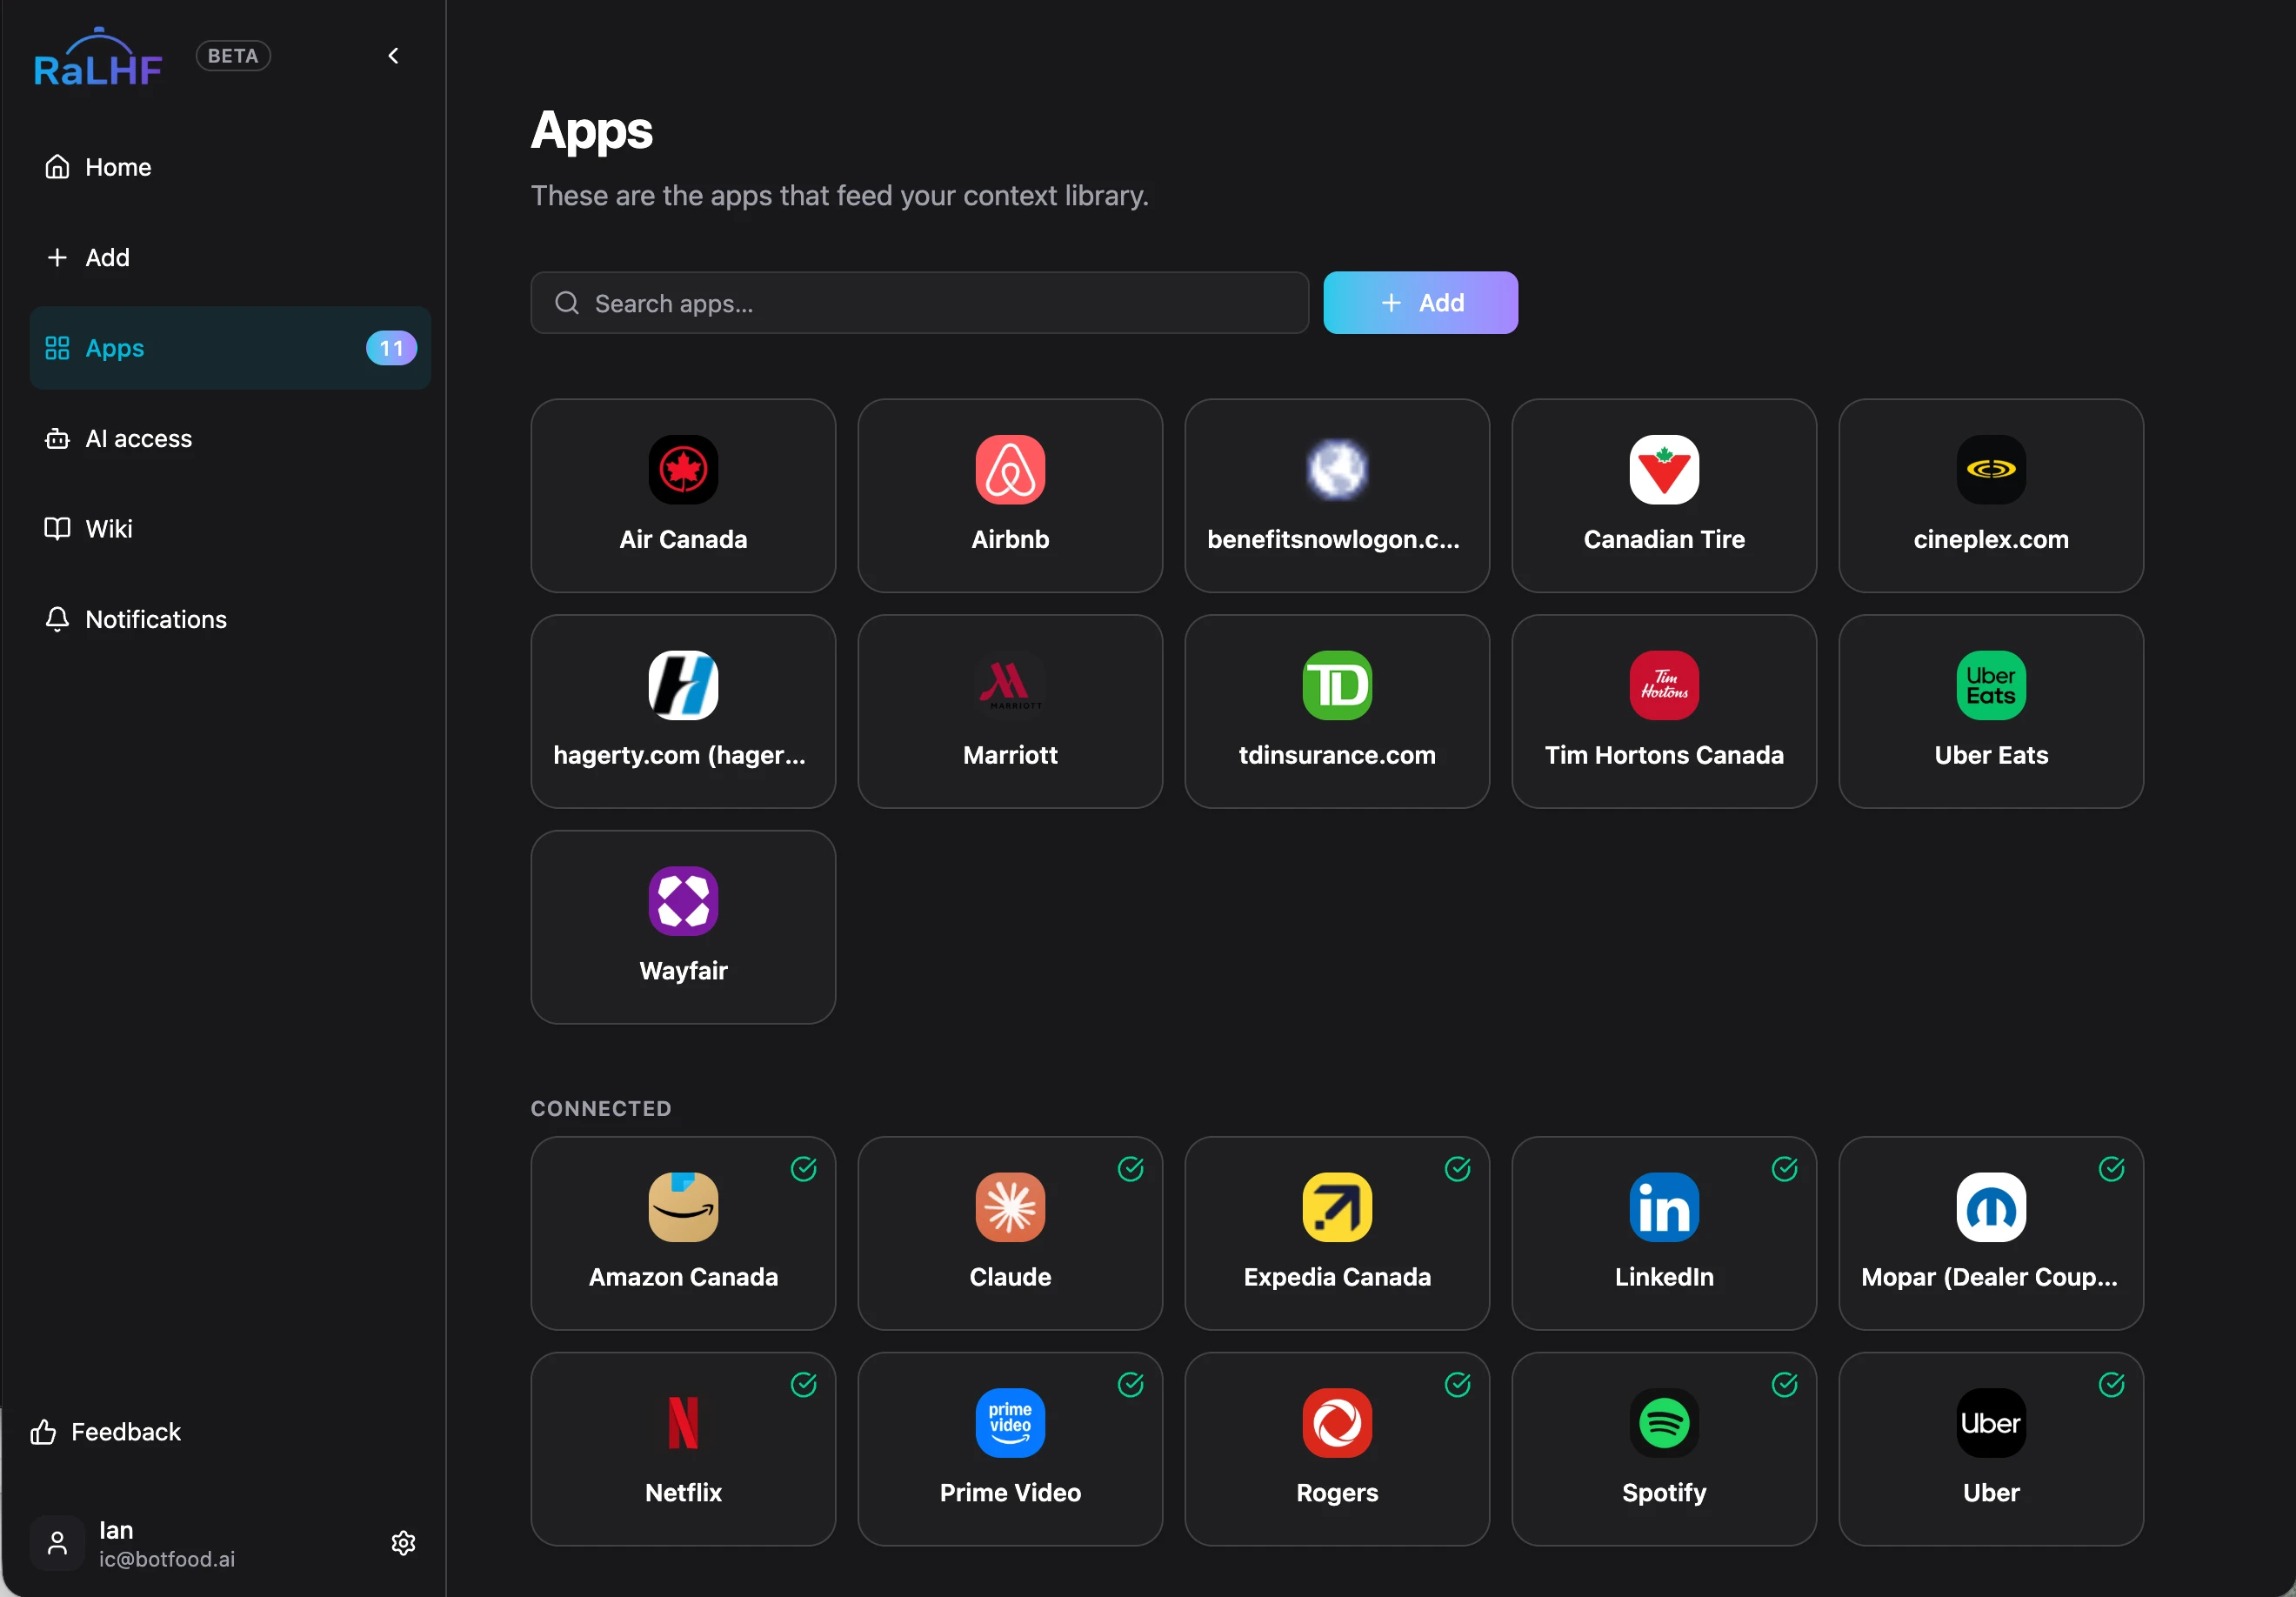Click the Amazon Canada connected checkmark
The width and height of the screenshot is (2296, 1597).
point(804,1169)
